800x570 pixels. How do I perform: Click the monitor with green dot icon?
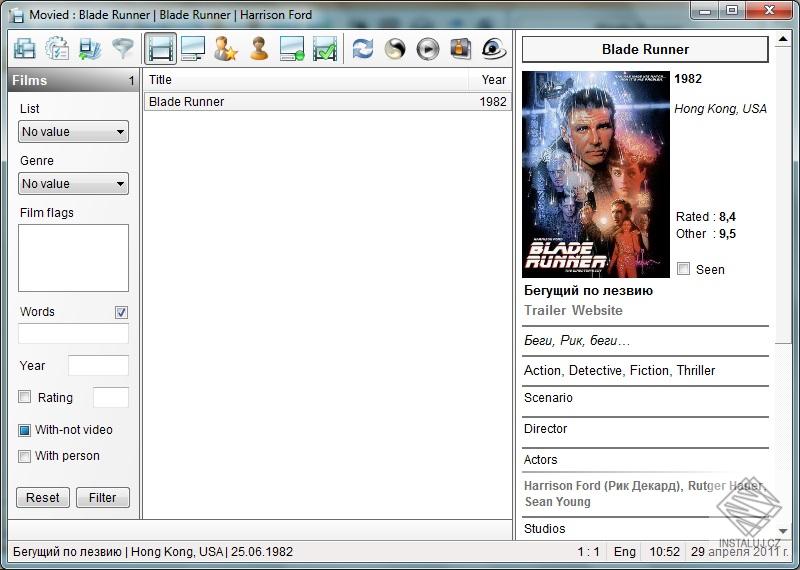click(292, 49)
